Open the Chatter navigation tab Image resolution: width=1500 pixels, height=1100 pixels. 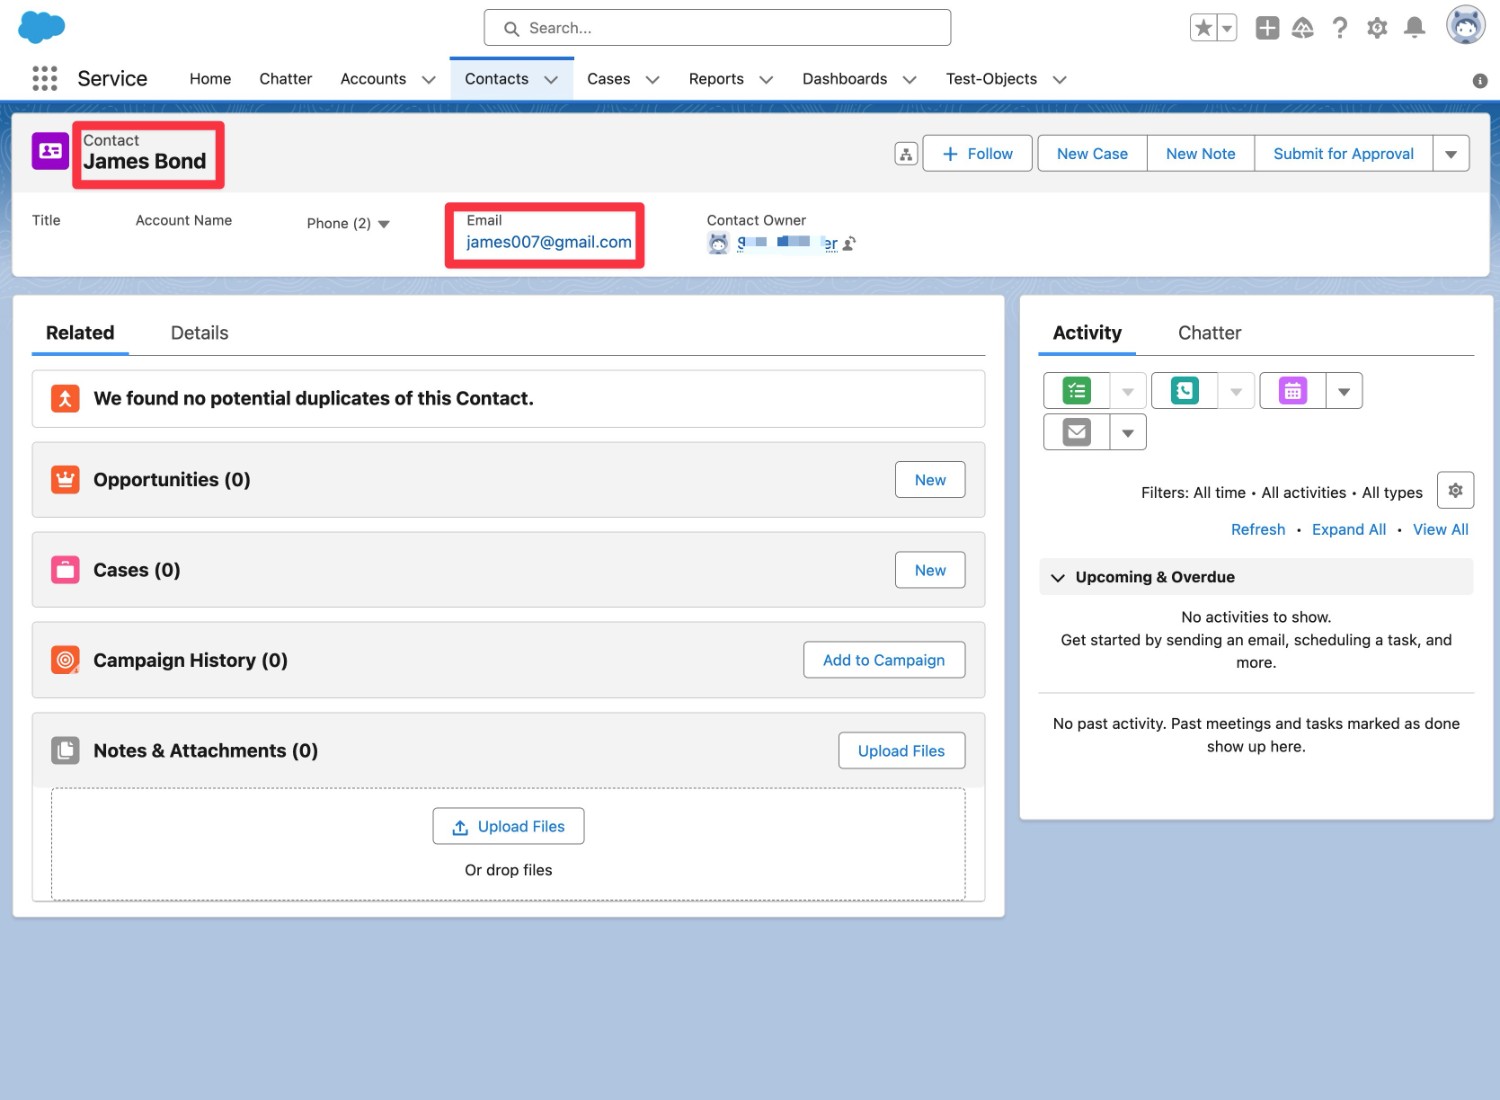click(286, 79)
